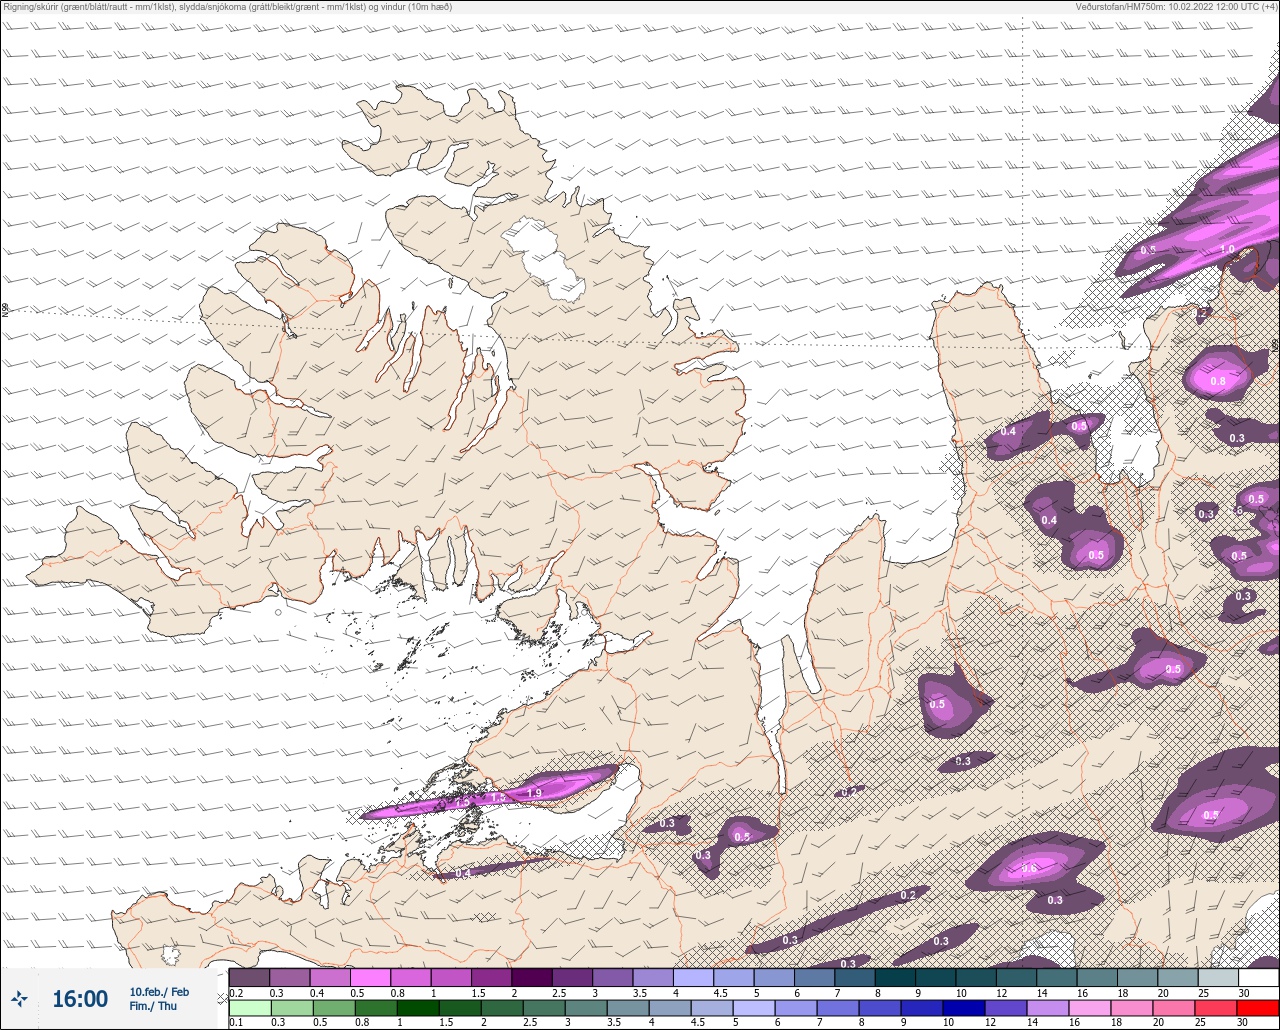
Task: Select the 0.6 snowfall value on the map
Action: pos(1029,868)
